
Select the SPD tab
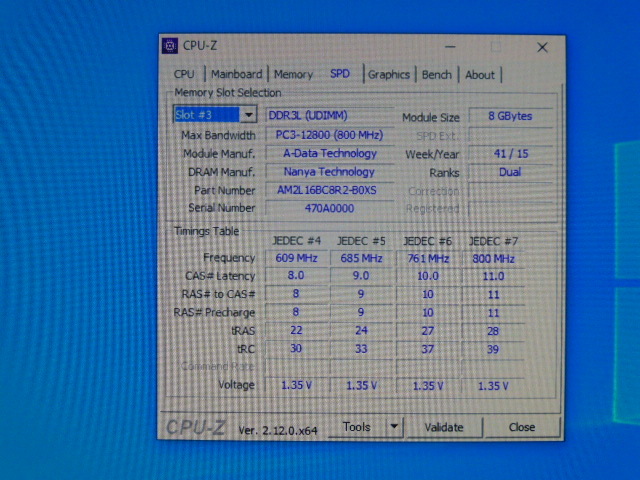pyautogui.click(x=340, y=74)
